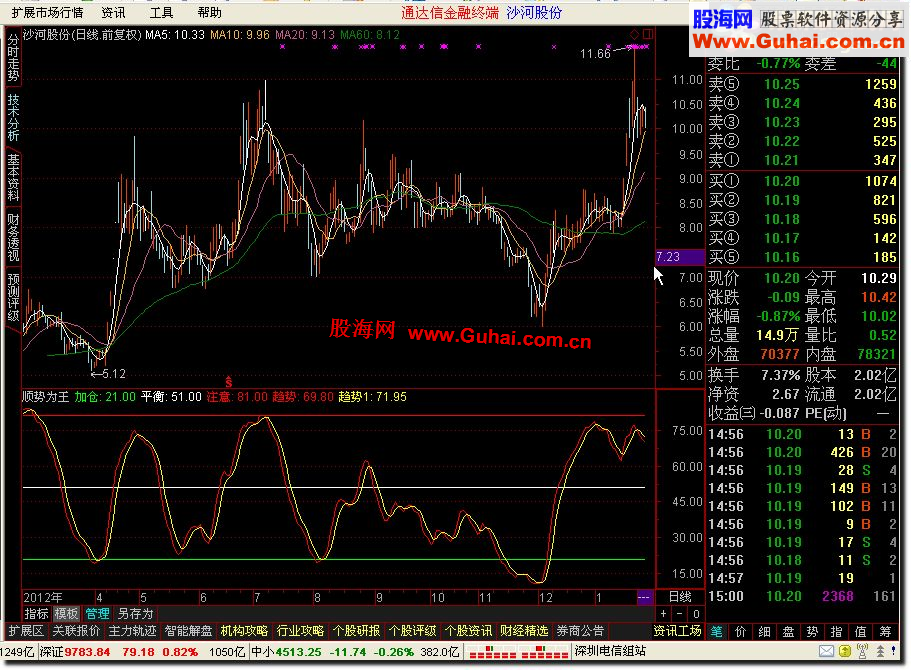The height and width of the screenshot is (670, 911).
Task: Open the 智能解盘 bottom tab
Action: [188, 631]
